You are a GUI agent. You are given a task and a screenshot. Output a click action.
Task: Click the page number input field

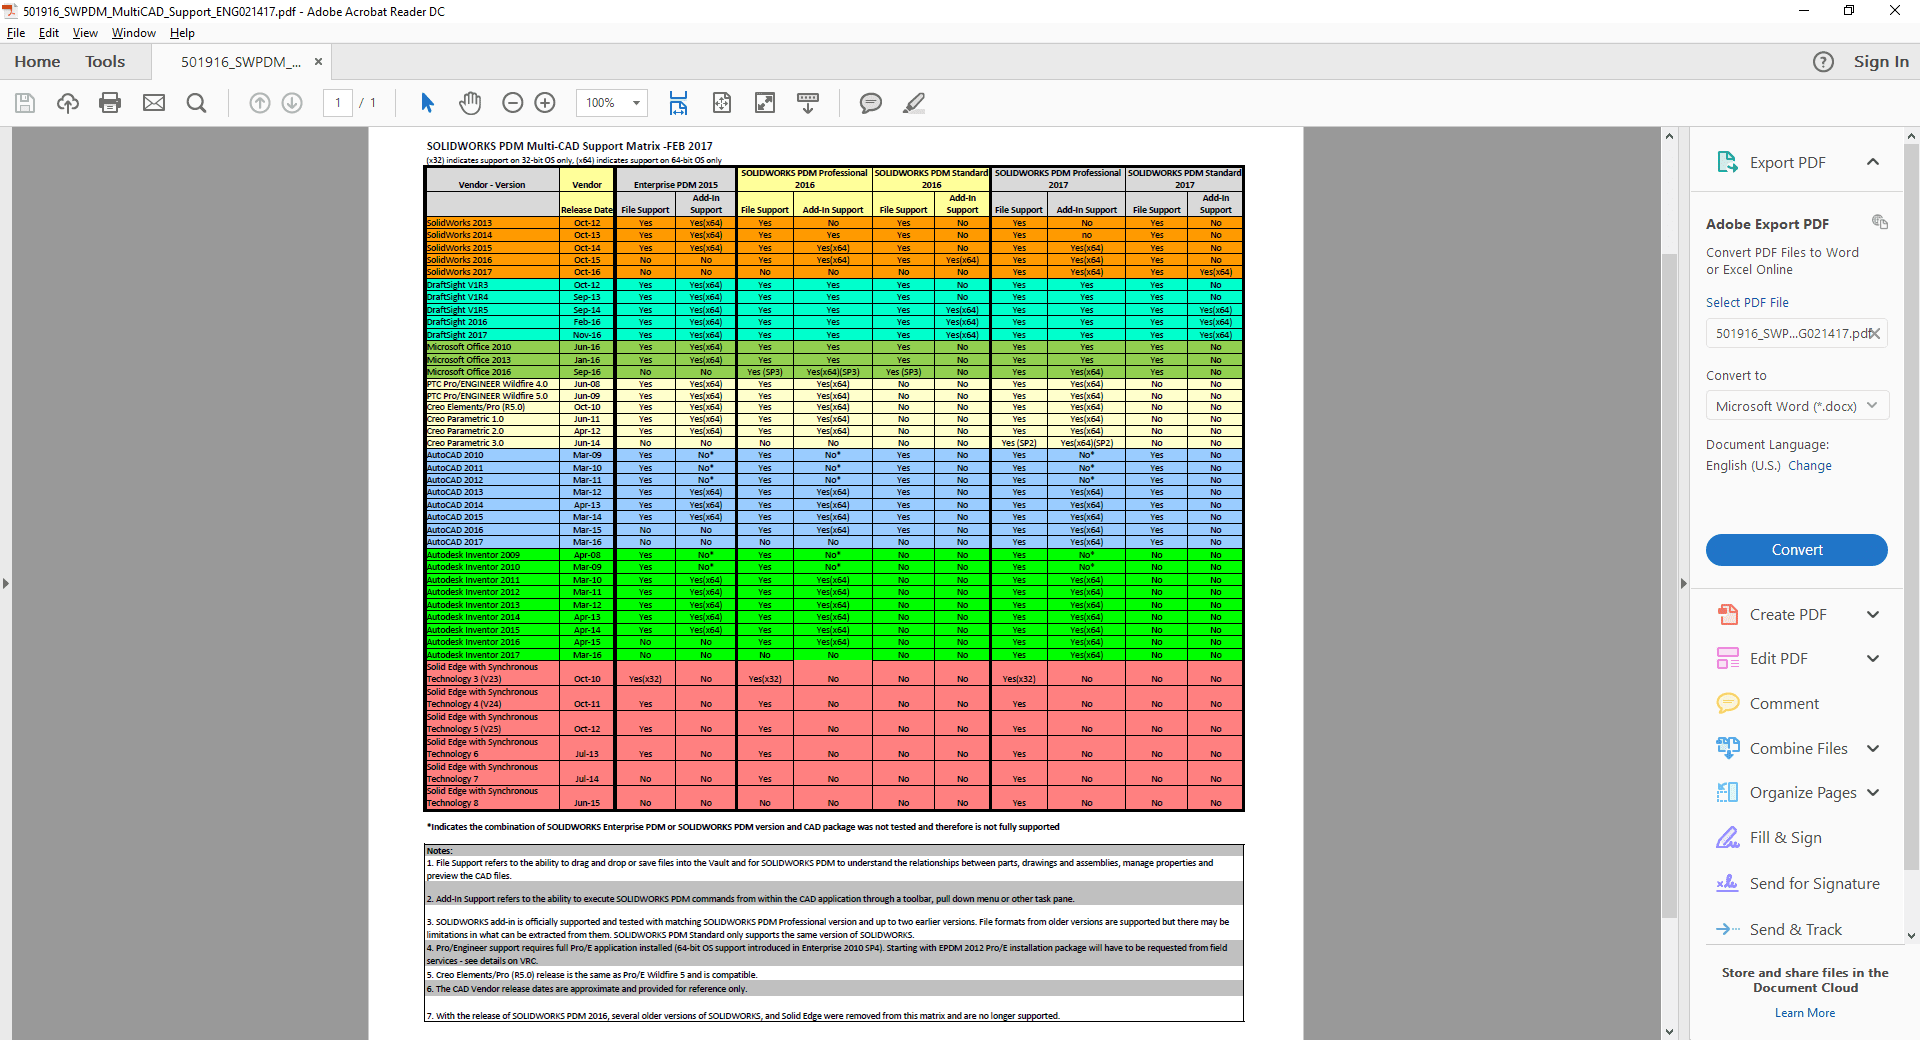tap(338, 103)
